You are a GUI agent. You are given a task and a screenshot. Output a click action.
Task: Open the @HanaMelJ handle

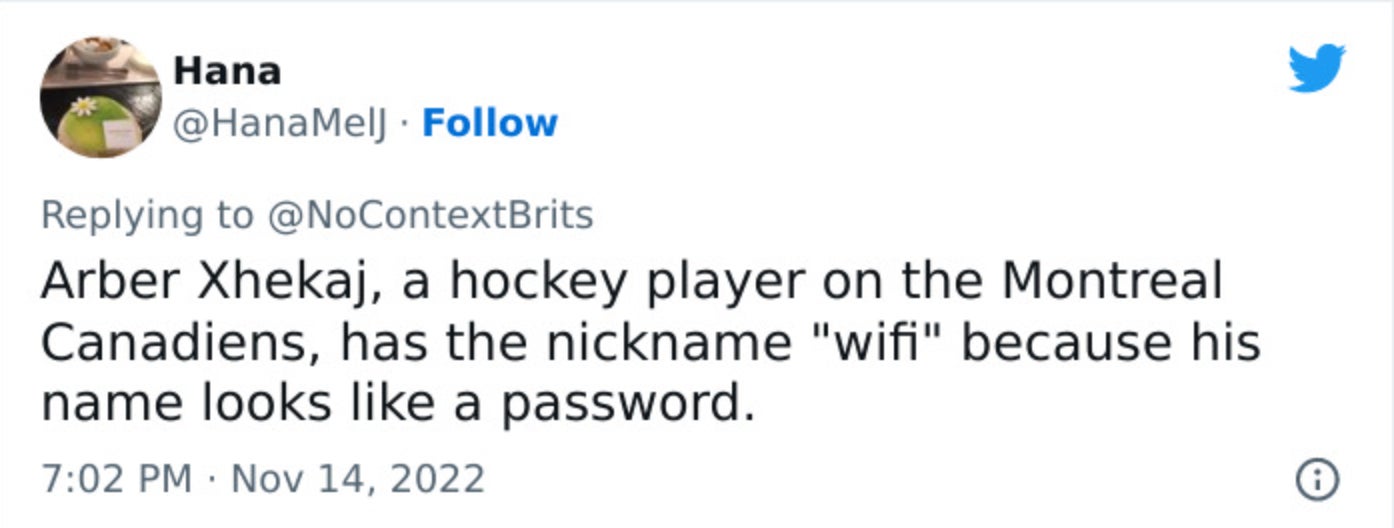coord(285,123)
